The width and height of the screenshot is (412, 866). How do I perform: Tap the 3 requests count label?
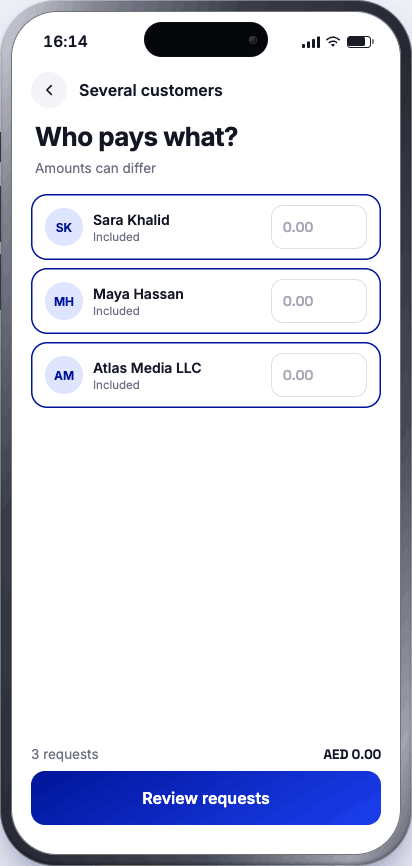(x=65, y=754)
